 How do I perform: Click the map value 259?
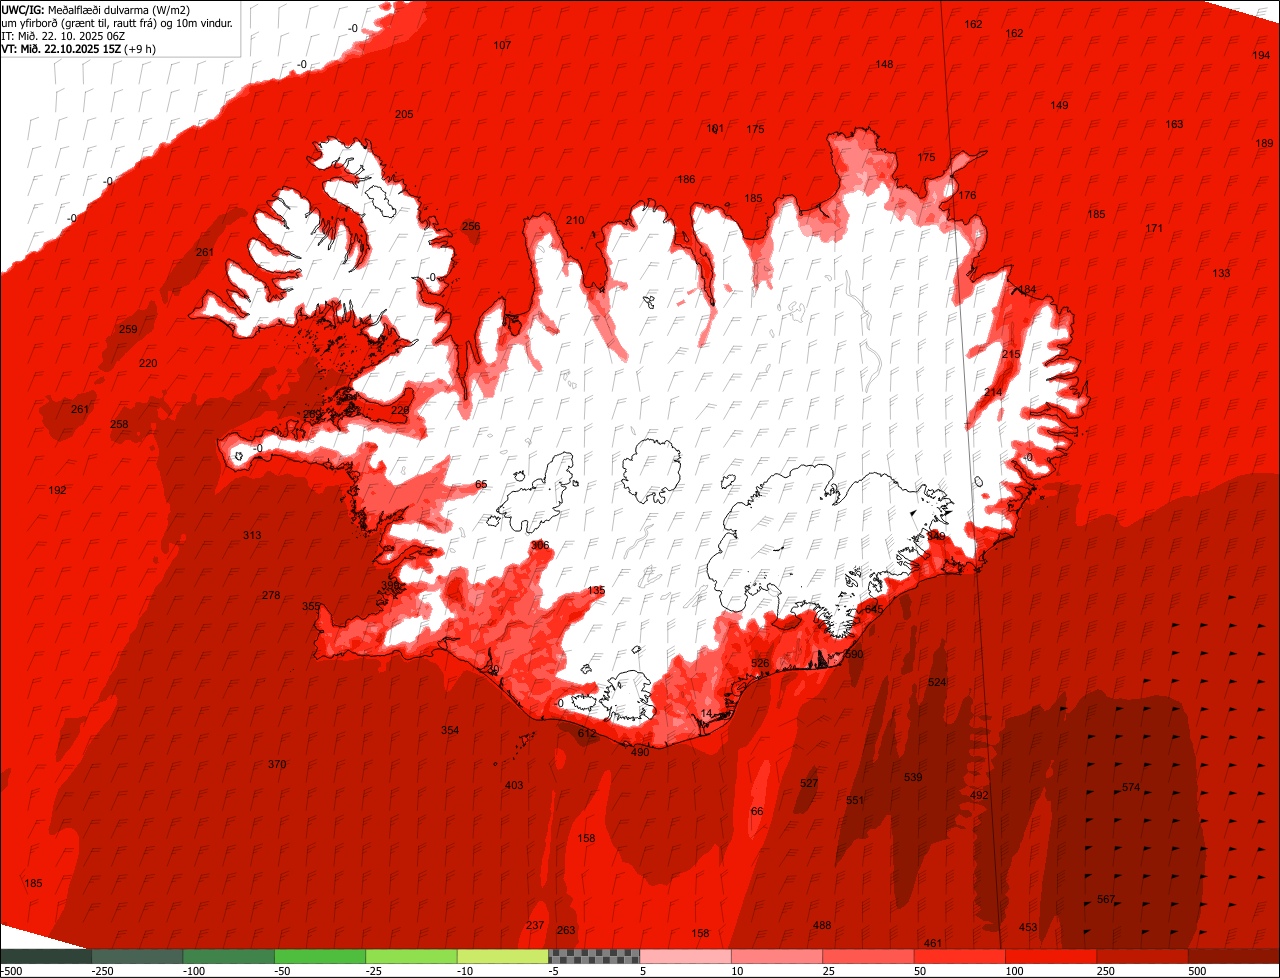128,330
